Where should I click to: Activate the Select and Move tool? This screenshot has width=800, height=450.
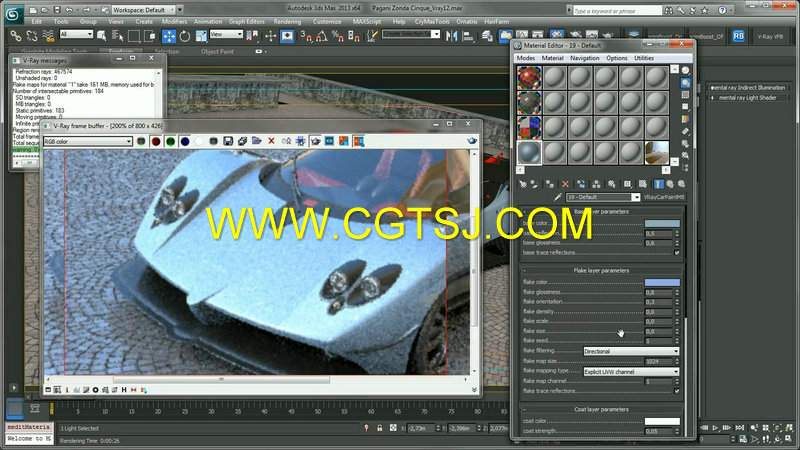tap(168, 36)
